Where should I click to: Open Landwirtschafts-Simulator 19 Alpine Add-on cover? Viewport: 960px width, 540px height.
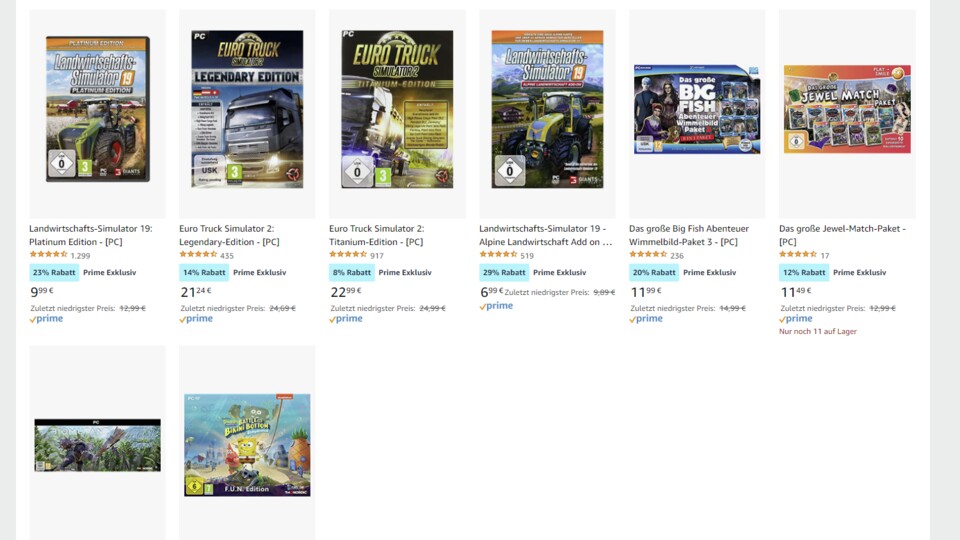(x=547, y=109)
